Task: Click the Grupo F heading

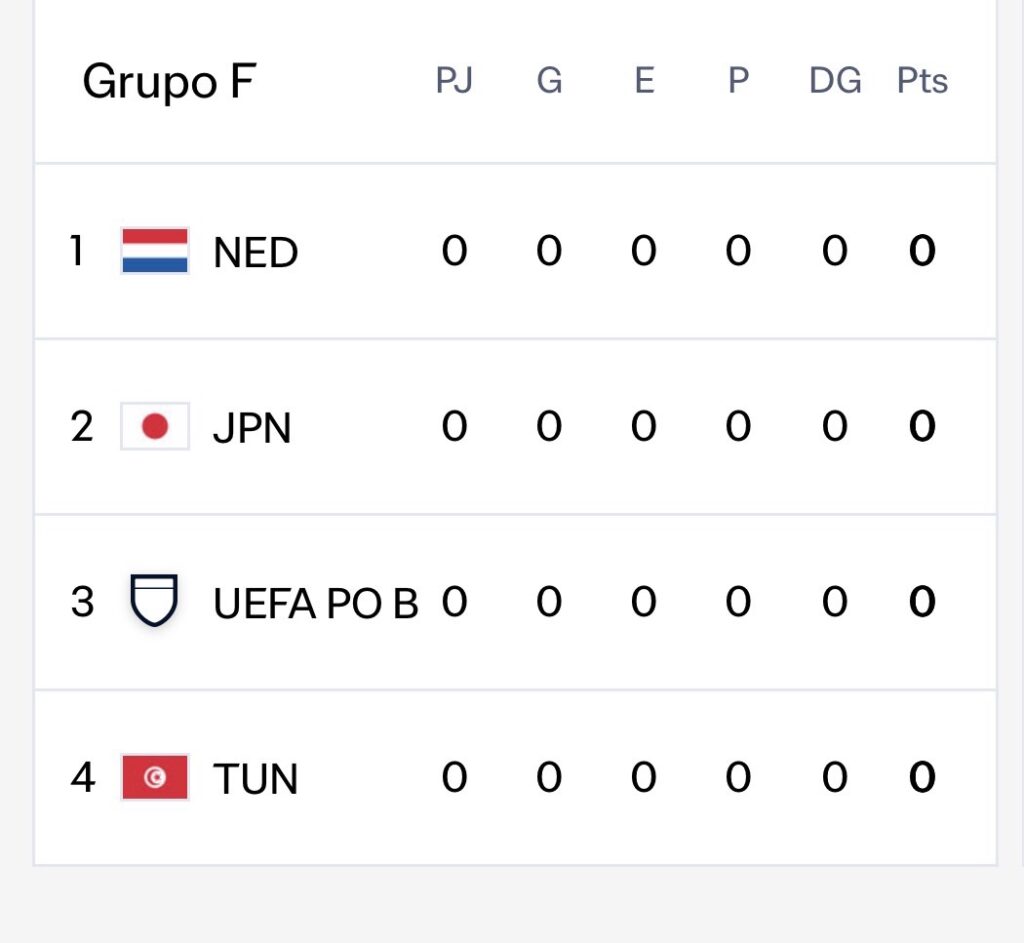Action: 168,82
